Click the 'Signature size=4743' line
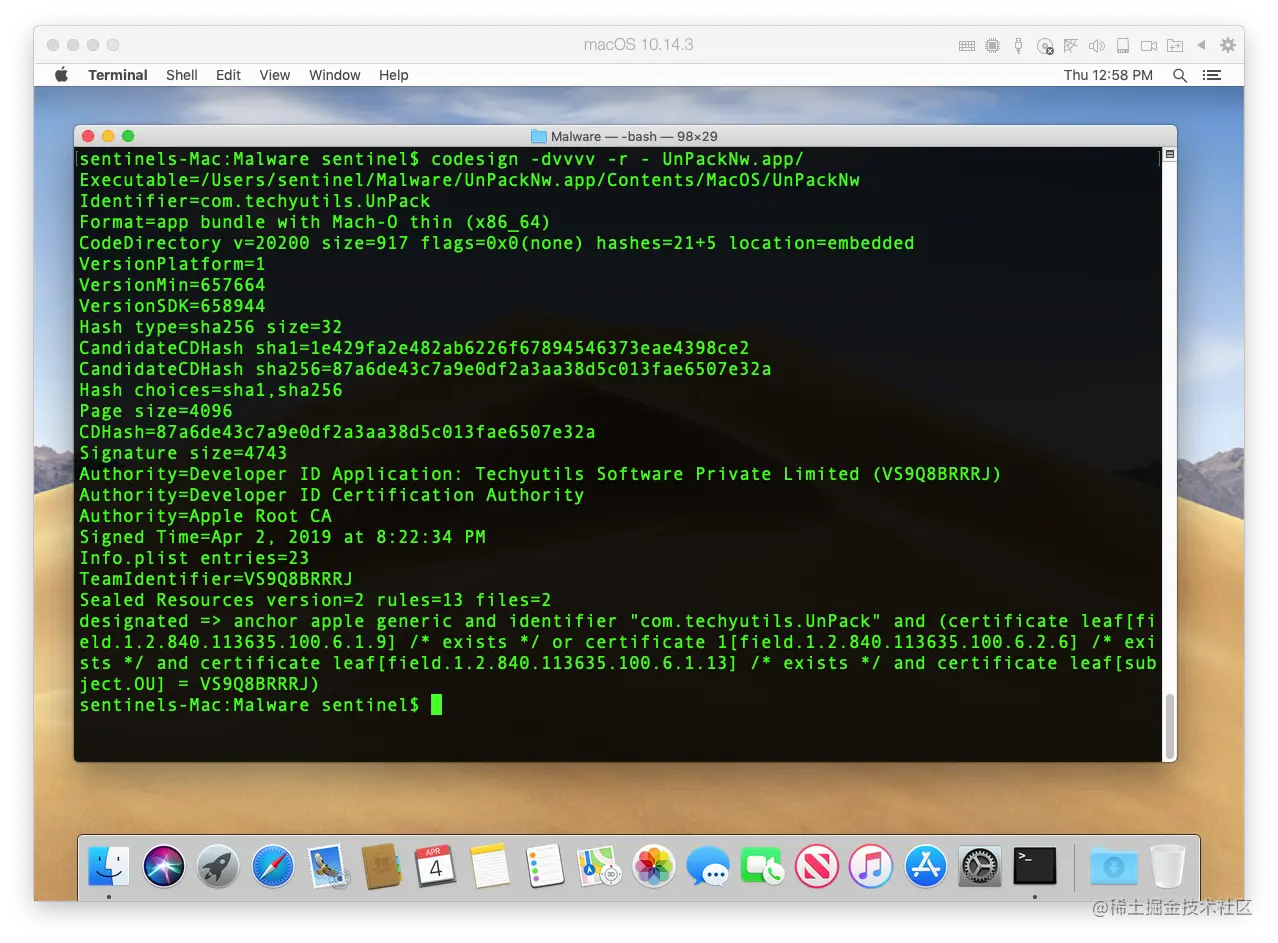The height and width of the screenshot is (943, 1278). click(183, 453)
